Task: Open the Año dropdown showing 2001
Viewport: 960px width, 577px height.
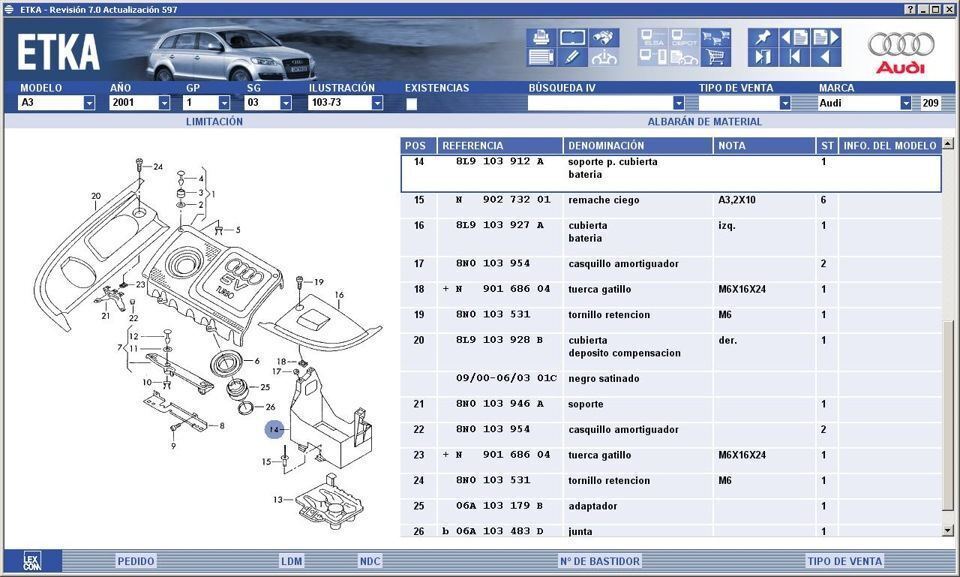Action: (x=164, y=103)
